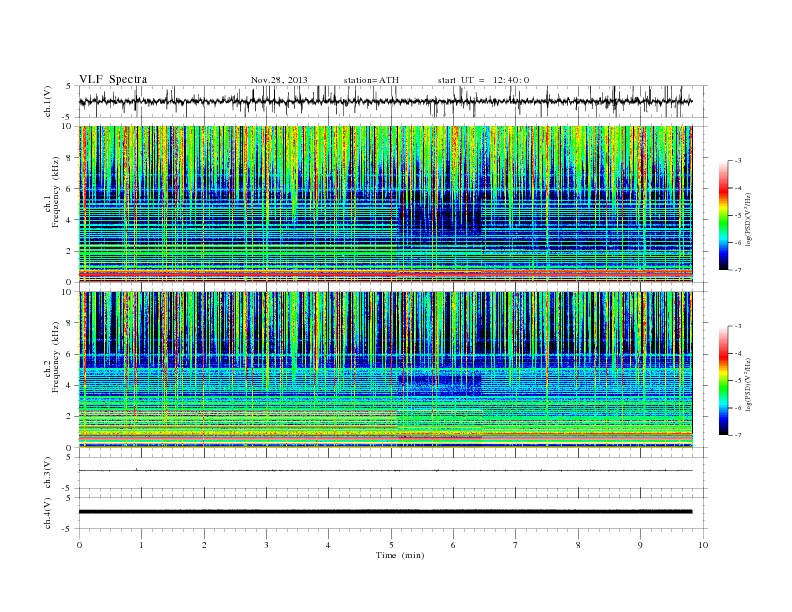Image resolution: width=792 pixels, height=612 pixels.
Task: Click the lower color scale bar for ch.2
Action: point(723,380)
